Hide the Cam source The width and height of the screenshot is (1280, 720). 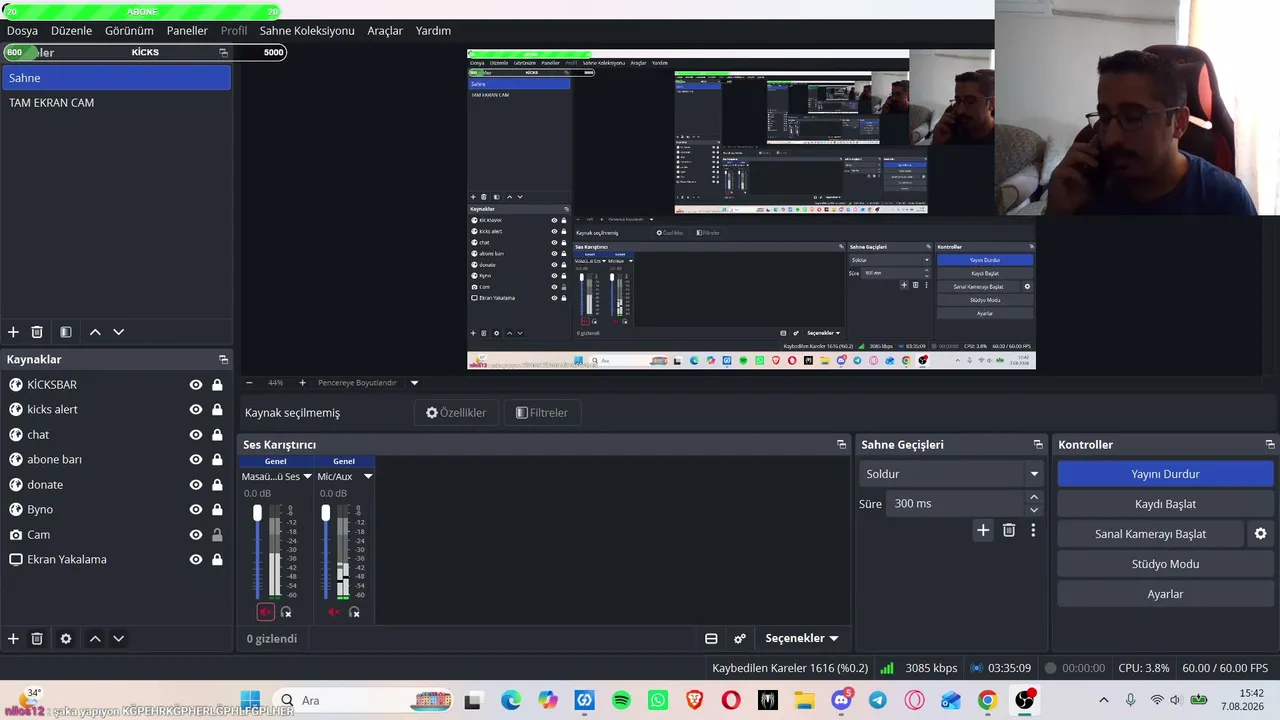pos(196,535)
